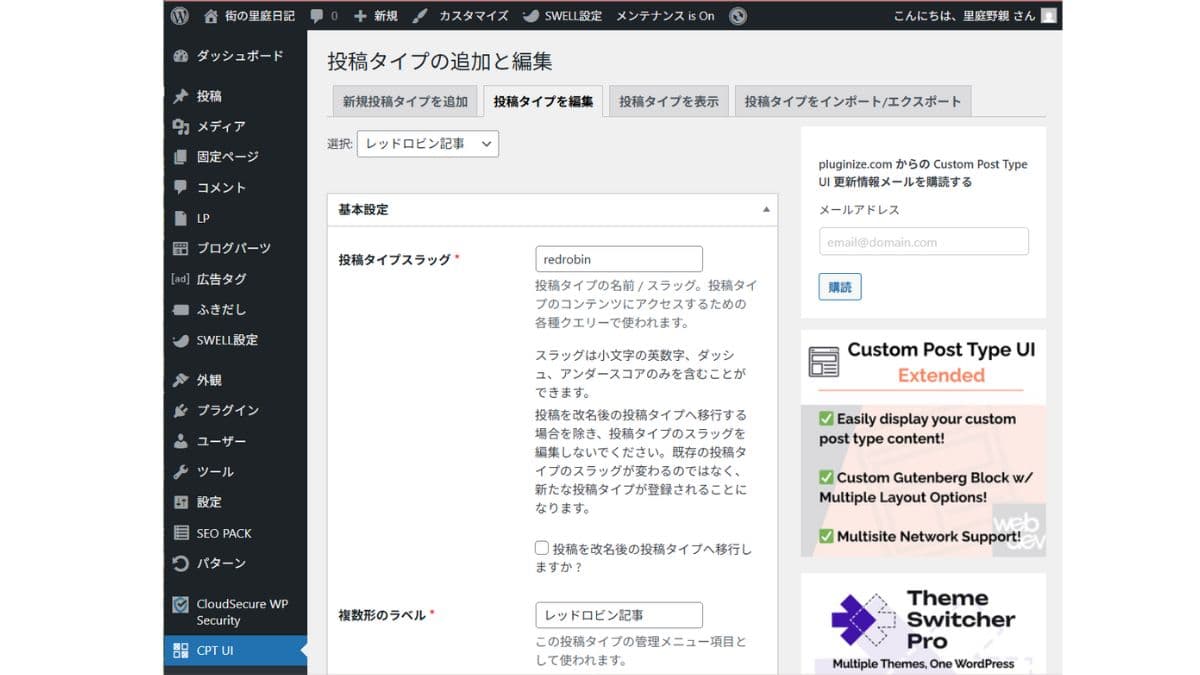
Task: Click the WordPress logo icon in admin bar
Action: [x=180, y=16]
